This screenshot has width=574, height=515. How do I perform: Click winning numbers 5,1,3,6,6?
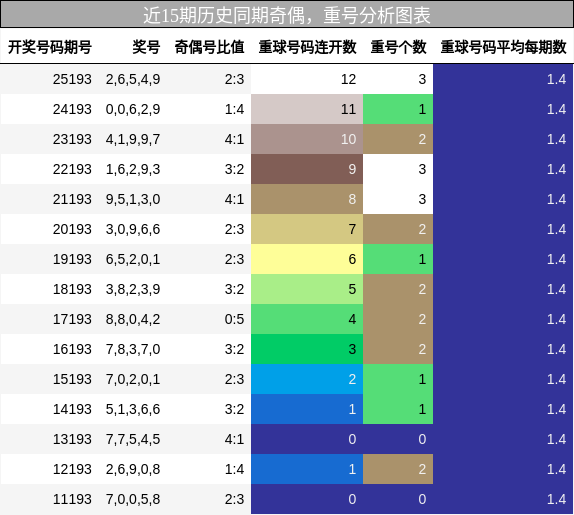coord(133,409)
